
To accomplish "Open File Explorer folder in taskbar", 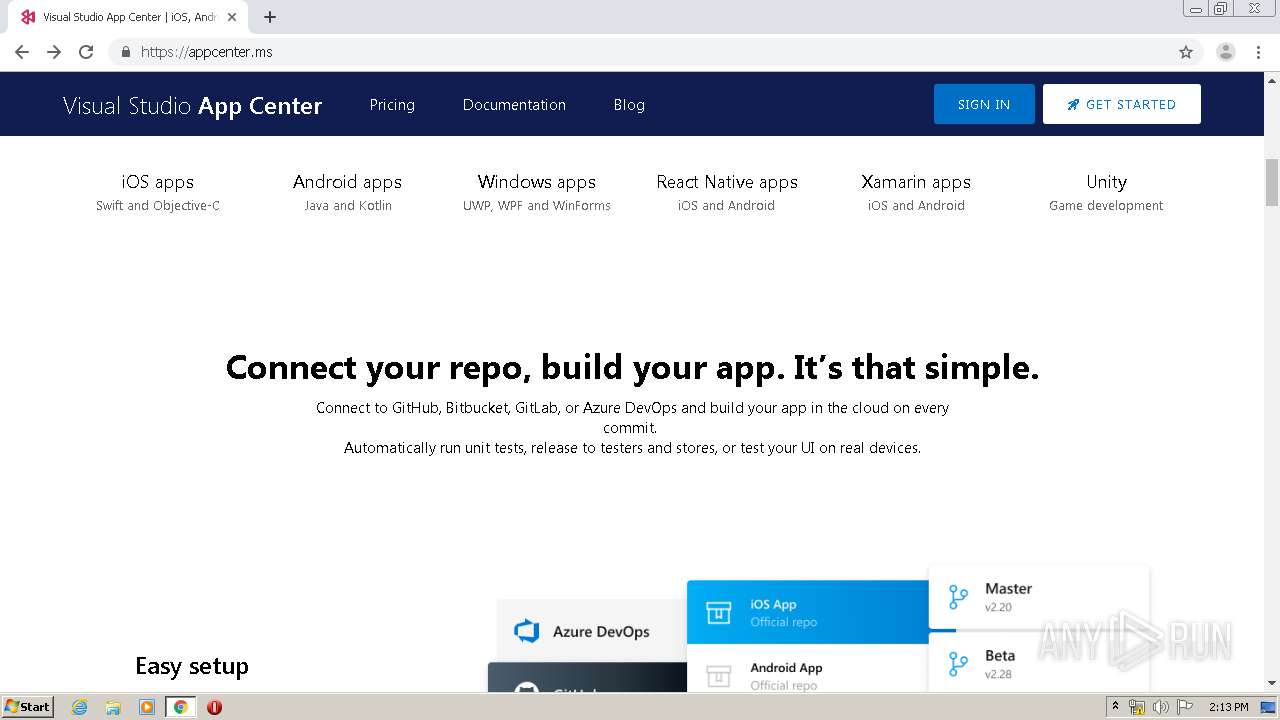I will (x=113, y=707).
